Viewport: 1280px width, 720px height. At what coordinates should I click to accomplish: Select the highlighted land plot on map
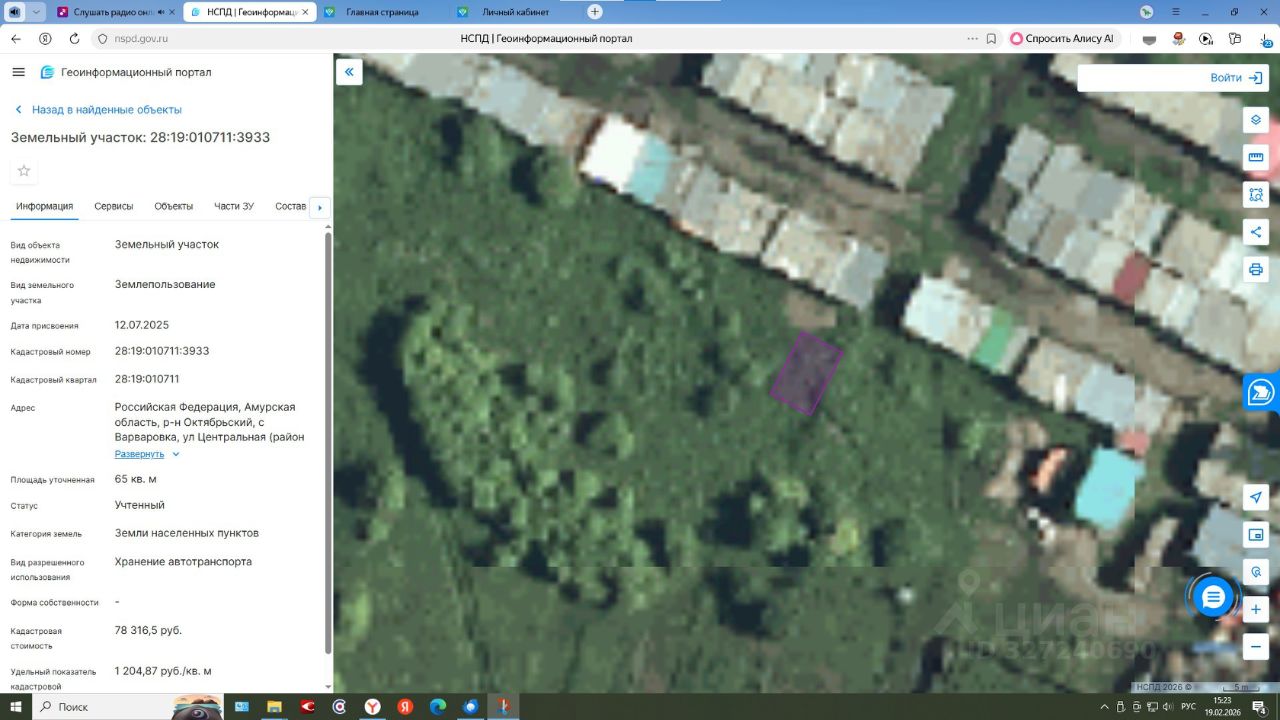[x=806, y=373]
